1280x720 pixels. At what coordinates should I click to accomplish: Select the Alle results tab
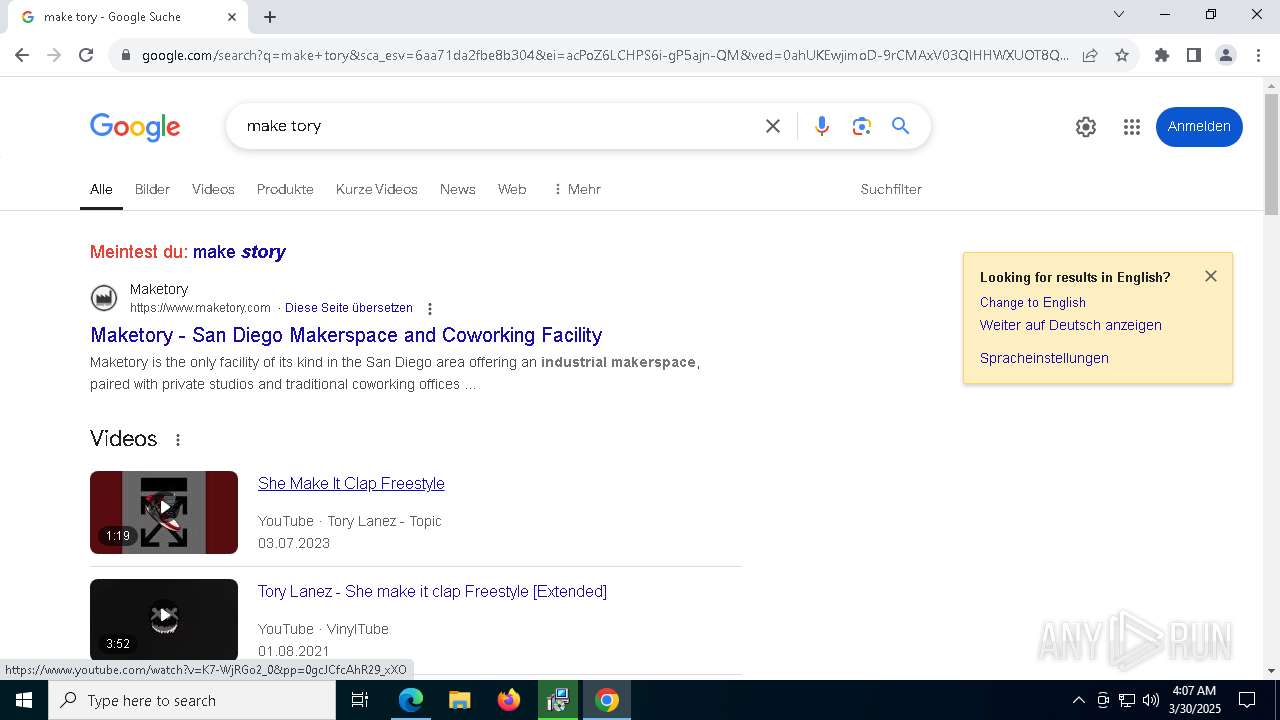101,189
